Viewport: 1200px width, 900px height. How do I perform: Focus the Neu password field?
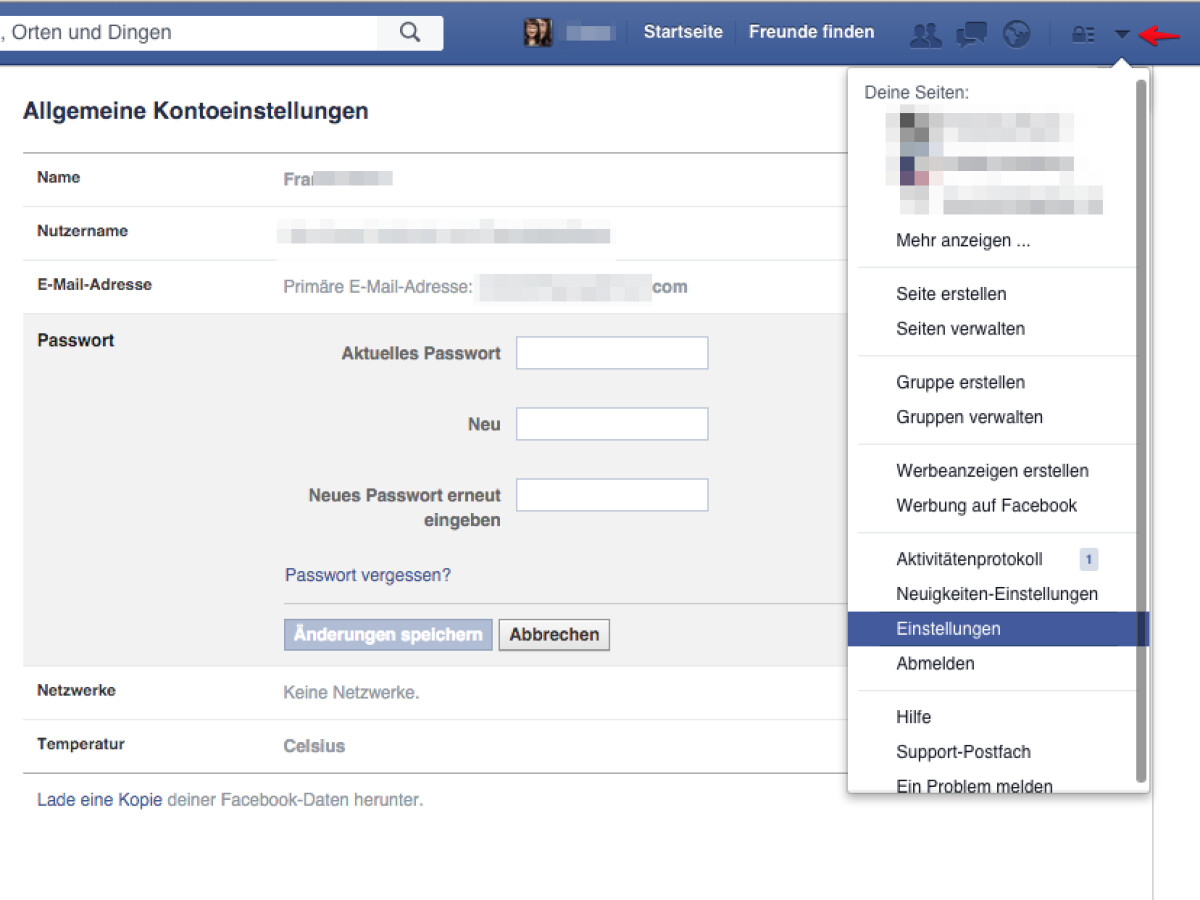coord(612,424)
